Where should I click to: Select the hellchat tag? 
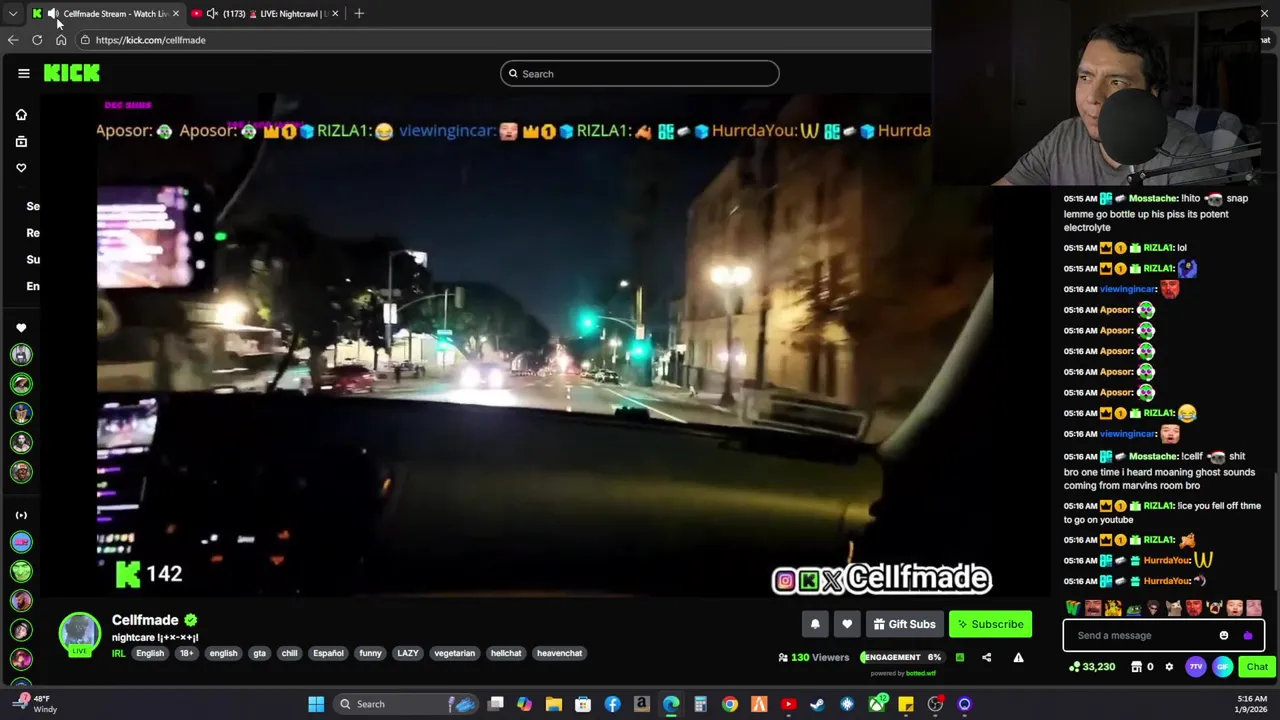[x=506, y=653]
